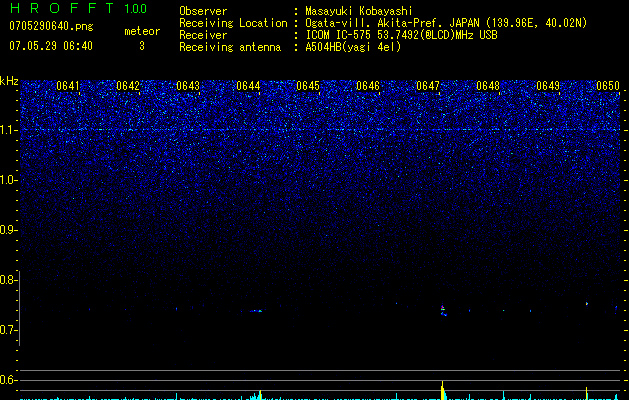This screenshot has height=400, width=629.
Task: Click the 0644 time marker
Action: 248,86
